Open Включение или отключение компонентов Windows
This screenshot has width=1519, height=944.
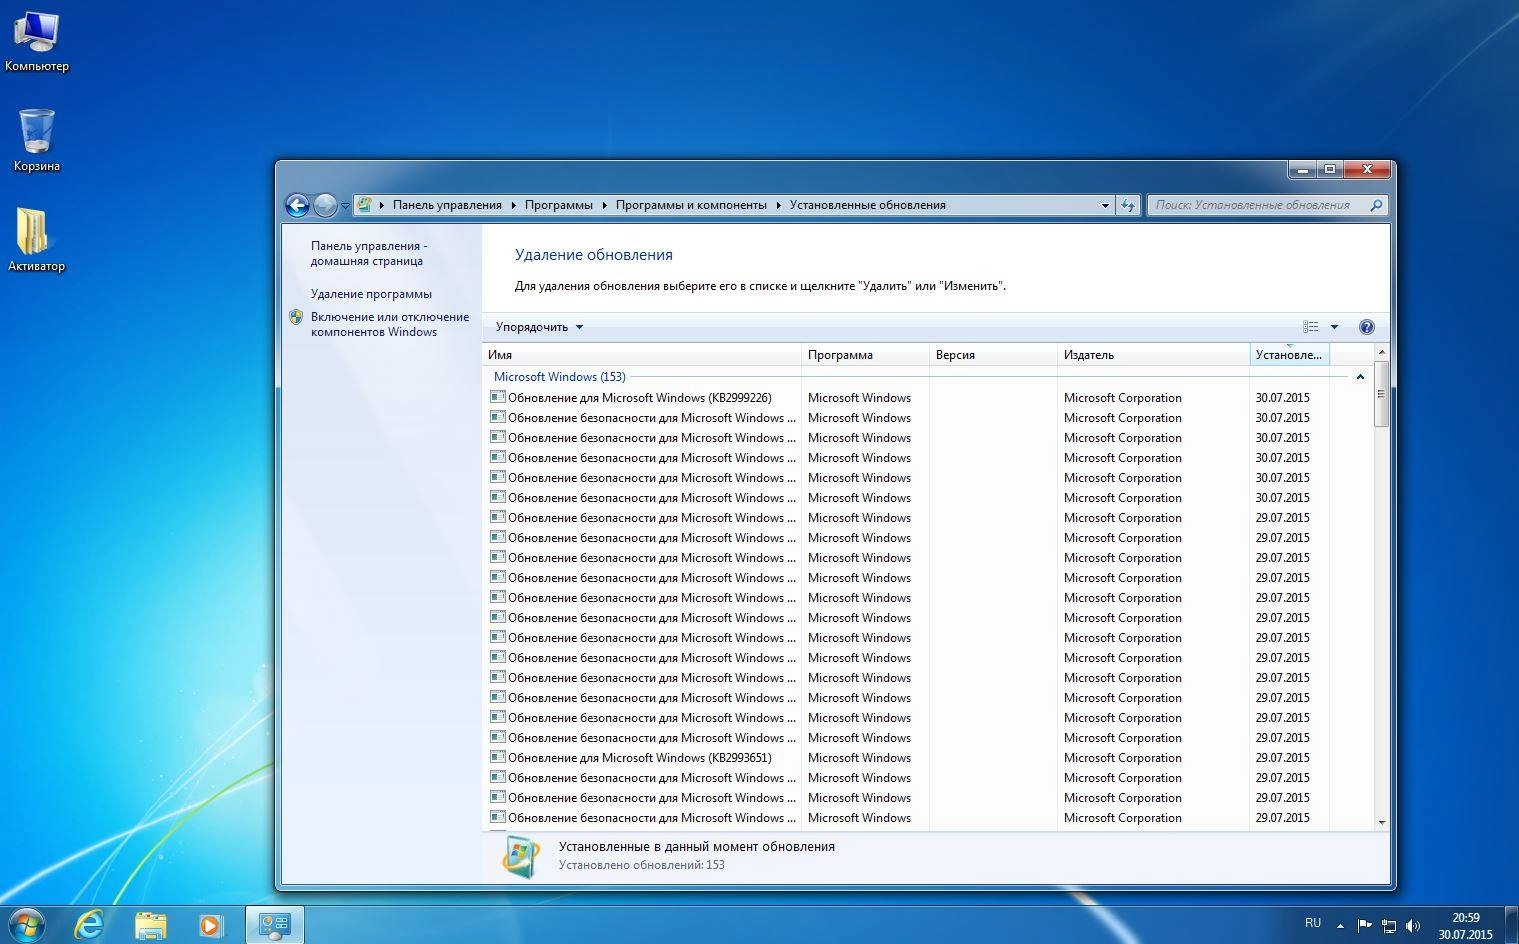389,324
